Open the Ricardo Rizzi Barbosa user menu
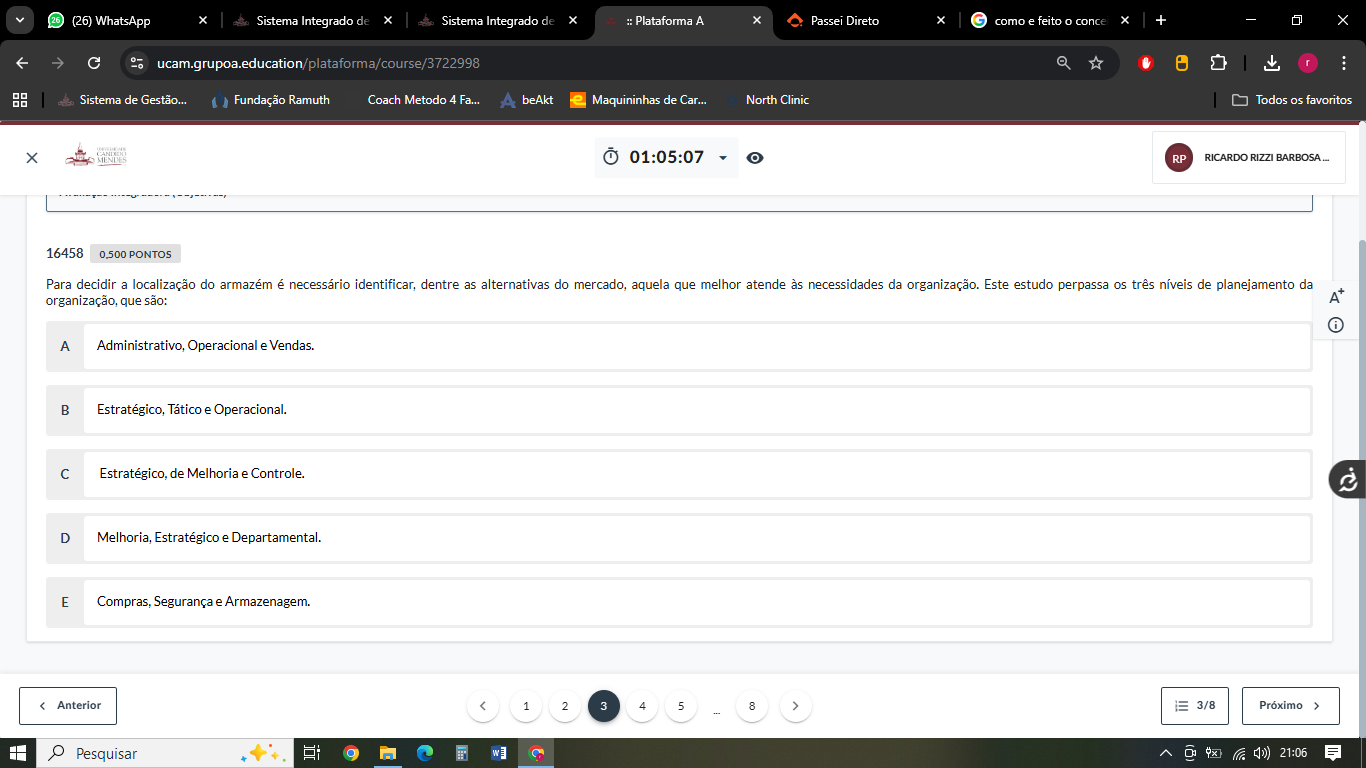Screen dimensions: 1366x768 1248,158
